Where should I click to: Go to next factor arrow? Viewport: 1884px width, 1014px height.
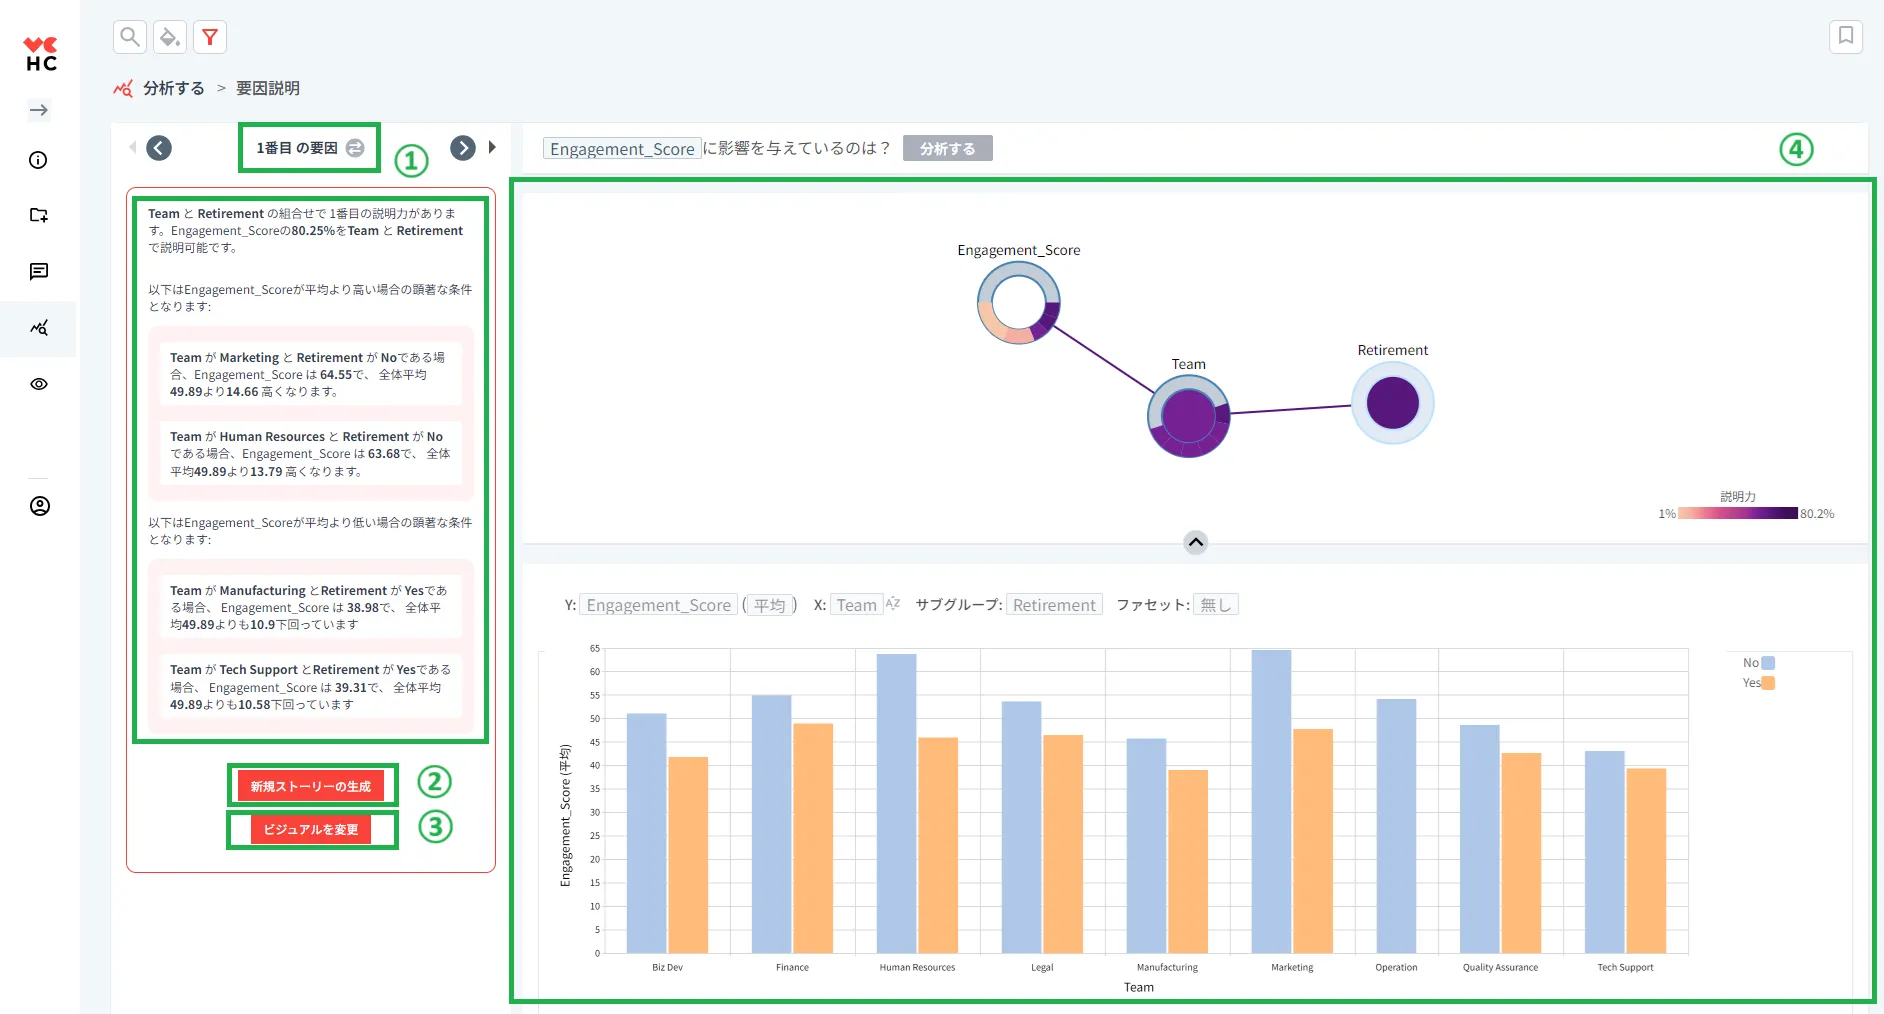click(463, 148)
